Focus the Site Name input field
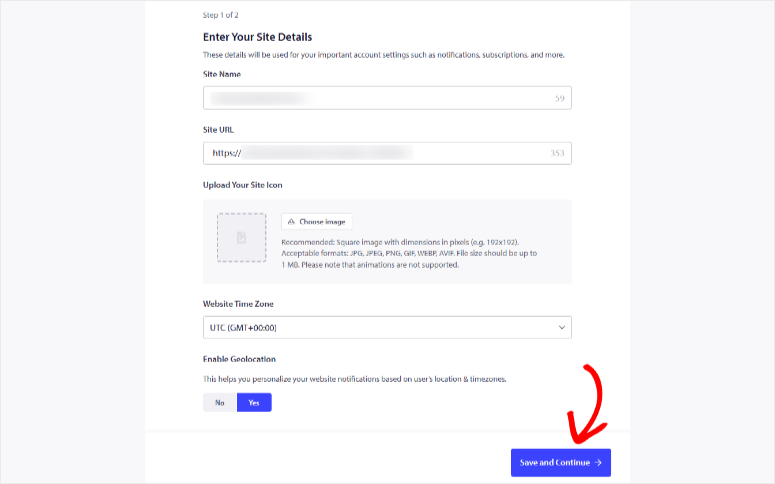 click(387, 98)
